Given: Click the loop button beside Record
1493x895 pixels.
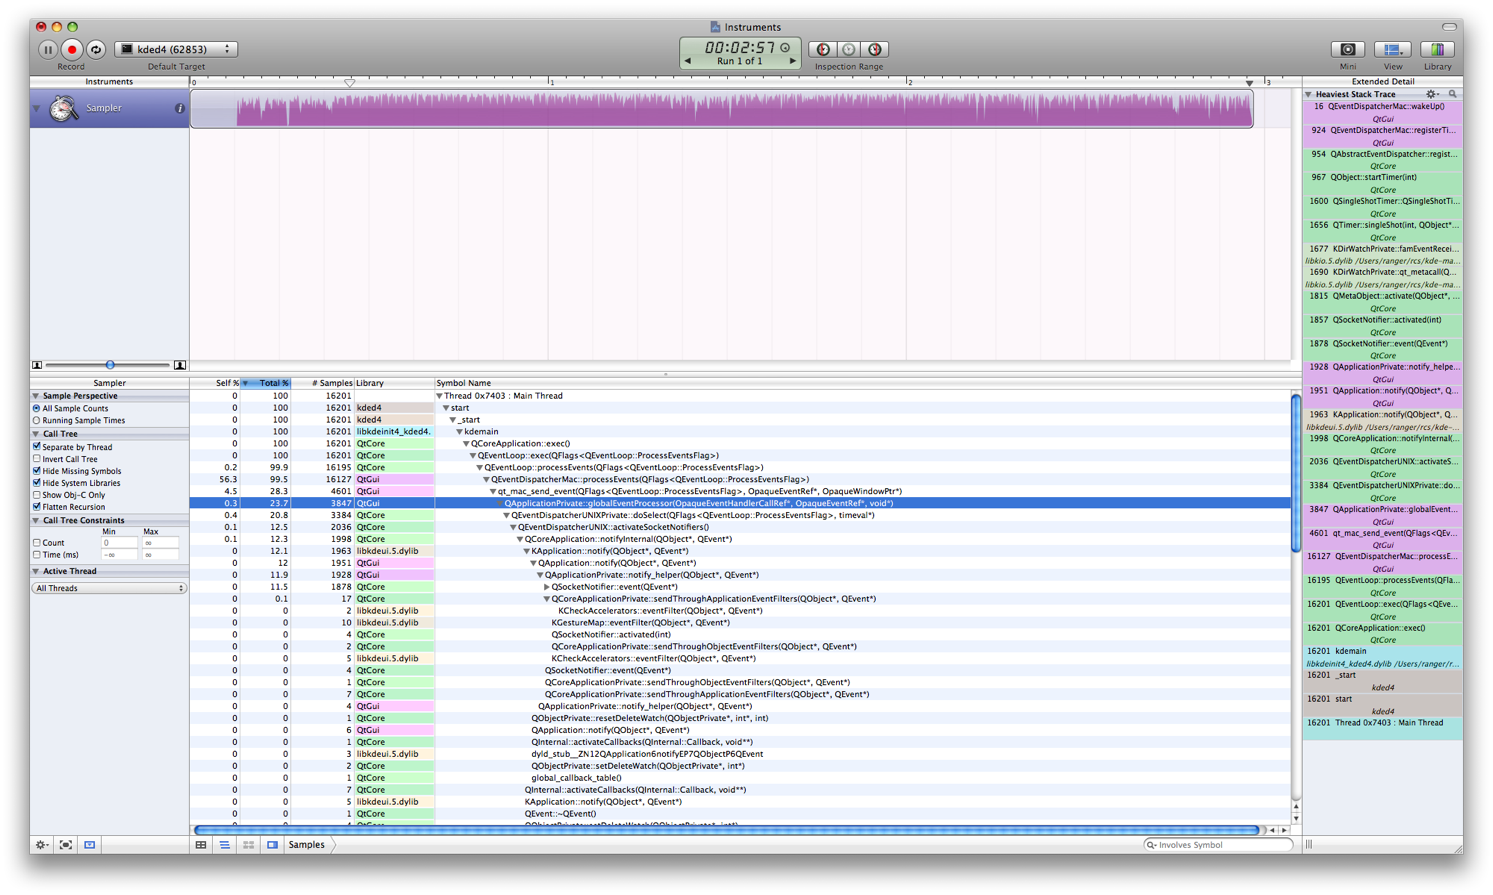Looking at the screenshot, I should point(96,49).
